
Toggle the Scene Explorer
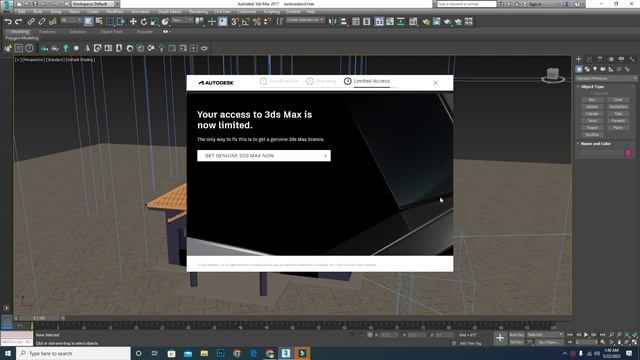tap(356, 22)
